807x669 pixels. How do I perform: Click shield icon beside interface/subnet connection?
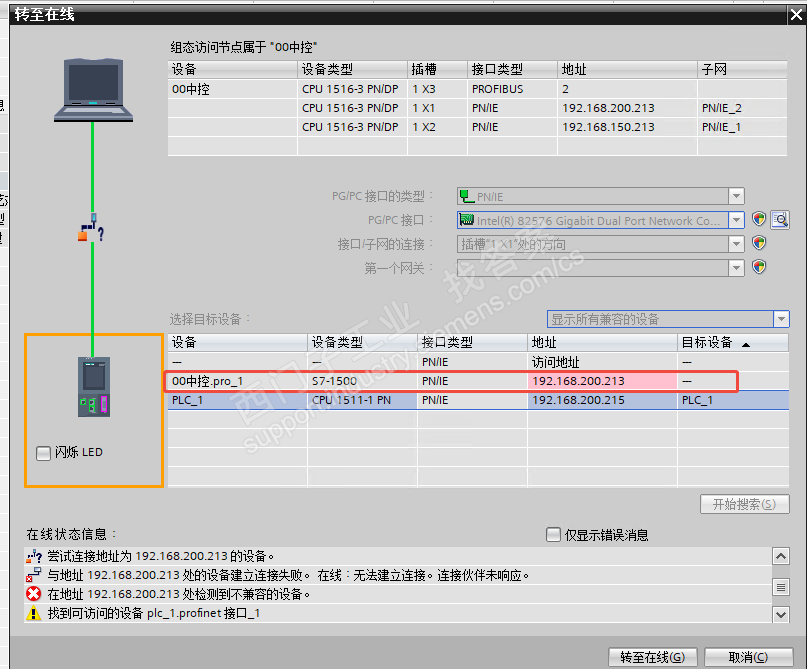point(759,243)
